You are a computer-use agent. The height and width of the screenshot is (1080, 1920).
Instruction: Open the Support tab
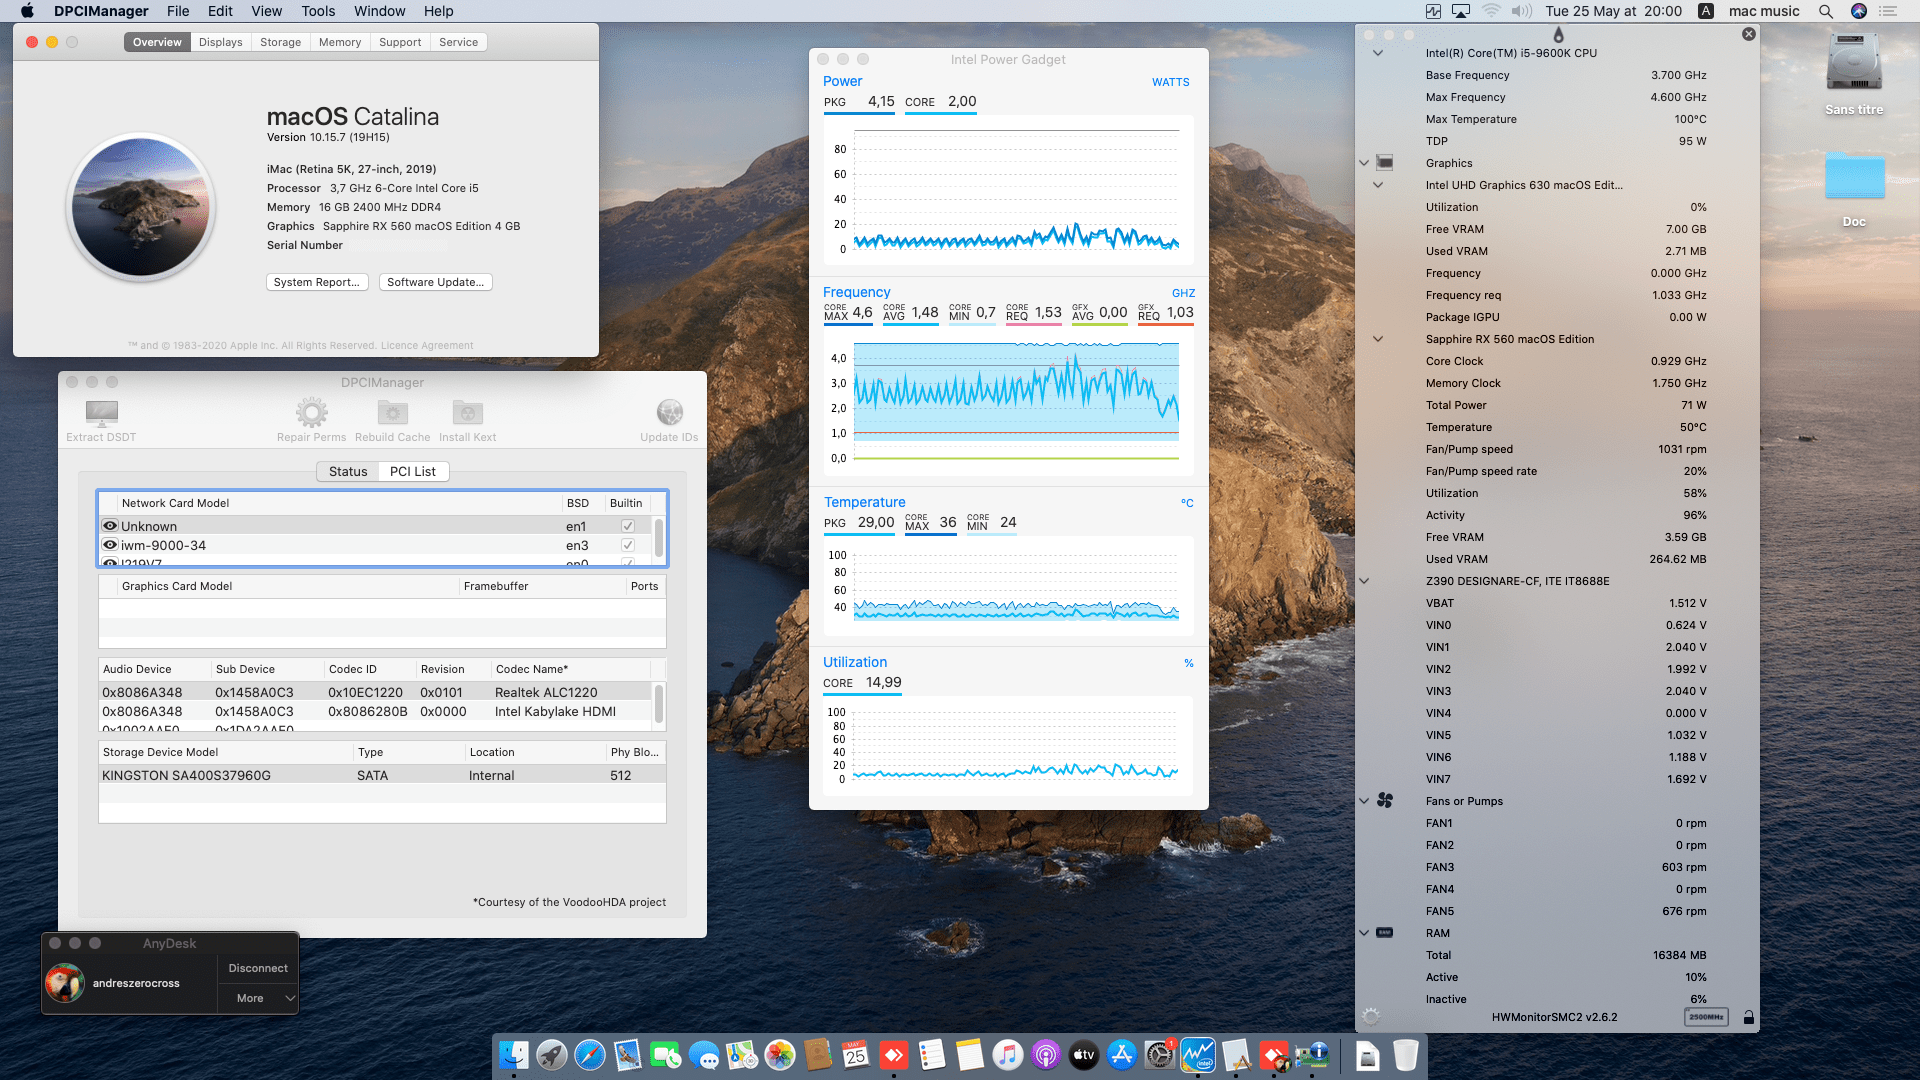point(400,42)
